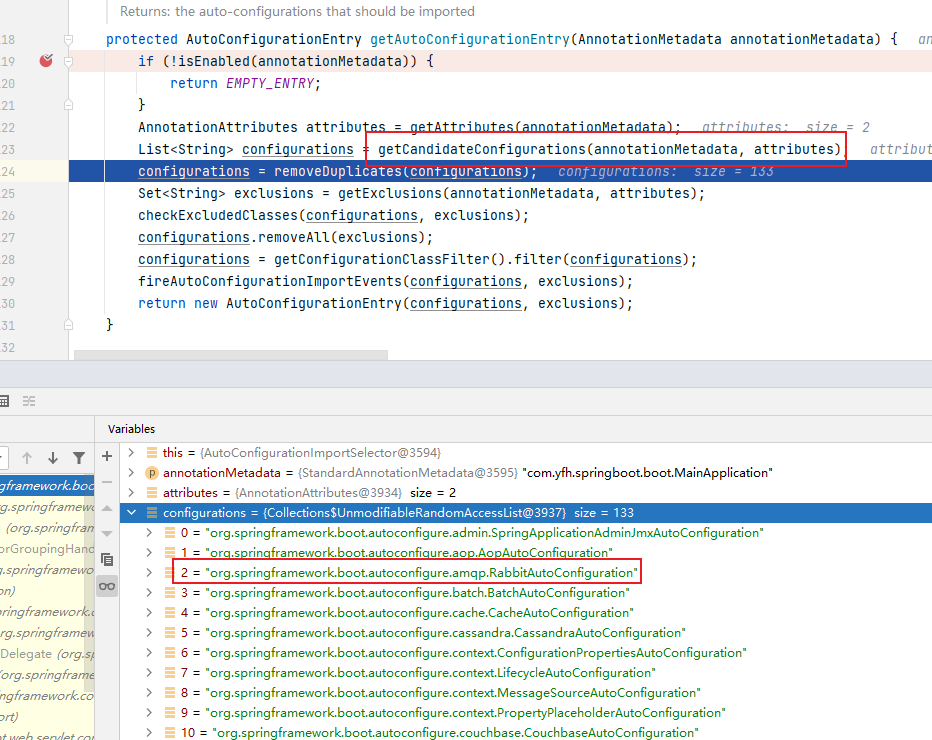This screenshot has width=932, height=740.
Task: Select the configurations size = 133 row
Action: [x=526, y=512]
